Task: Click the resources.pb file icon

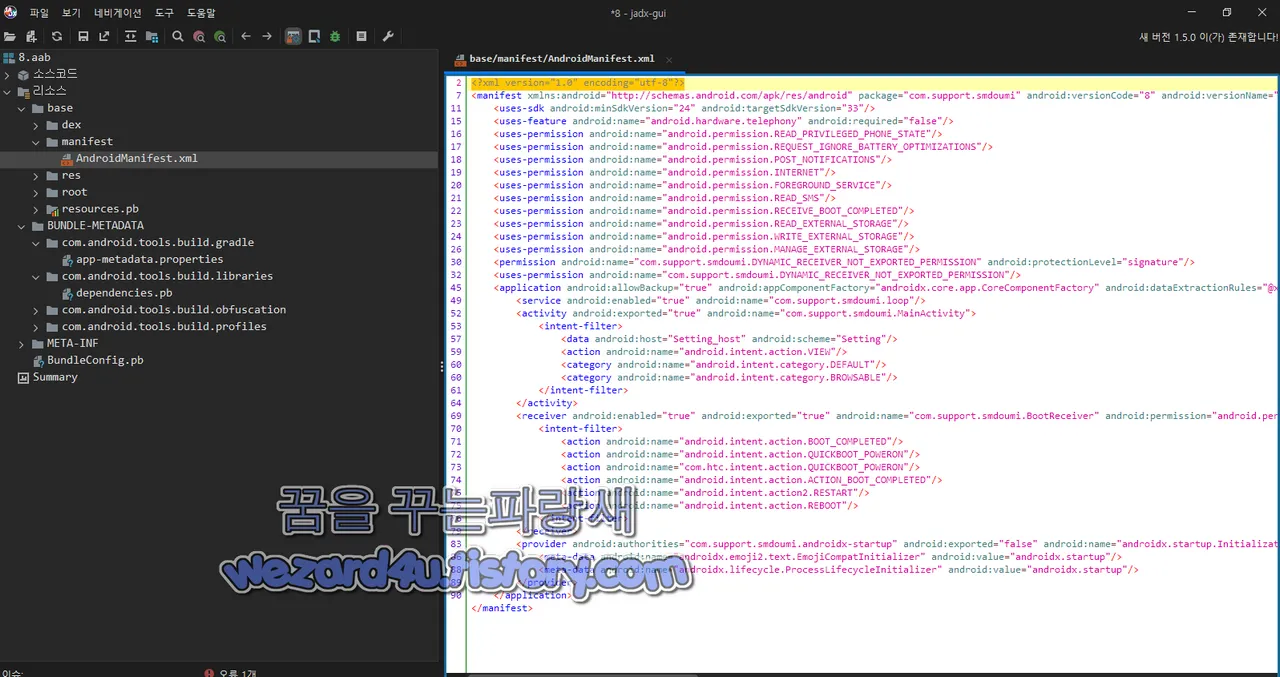Action: tap(53, 209)
